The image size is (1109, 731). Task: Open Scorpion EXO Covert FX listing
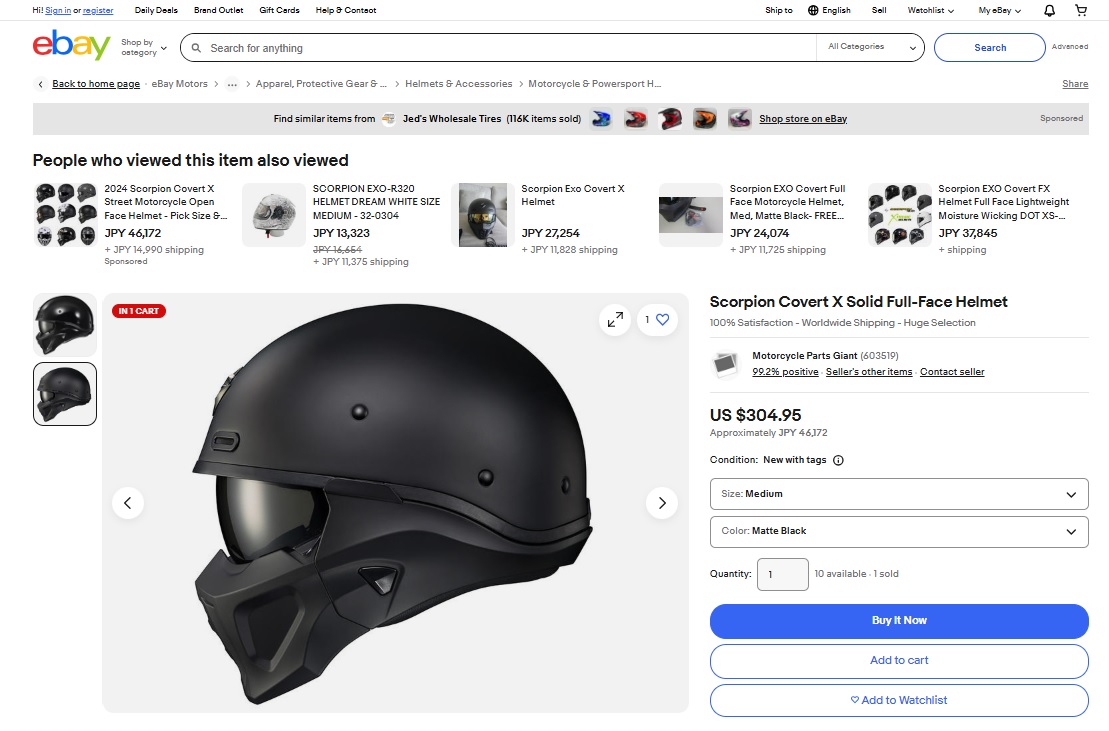[x=1004, y=202]
